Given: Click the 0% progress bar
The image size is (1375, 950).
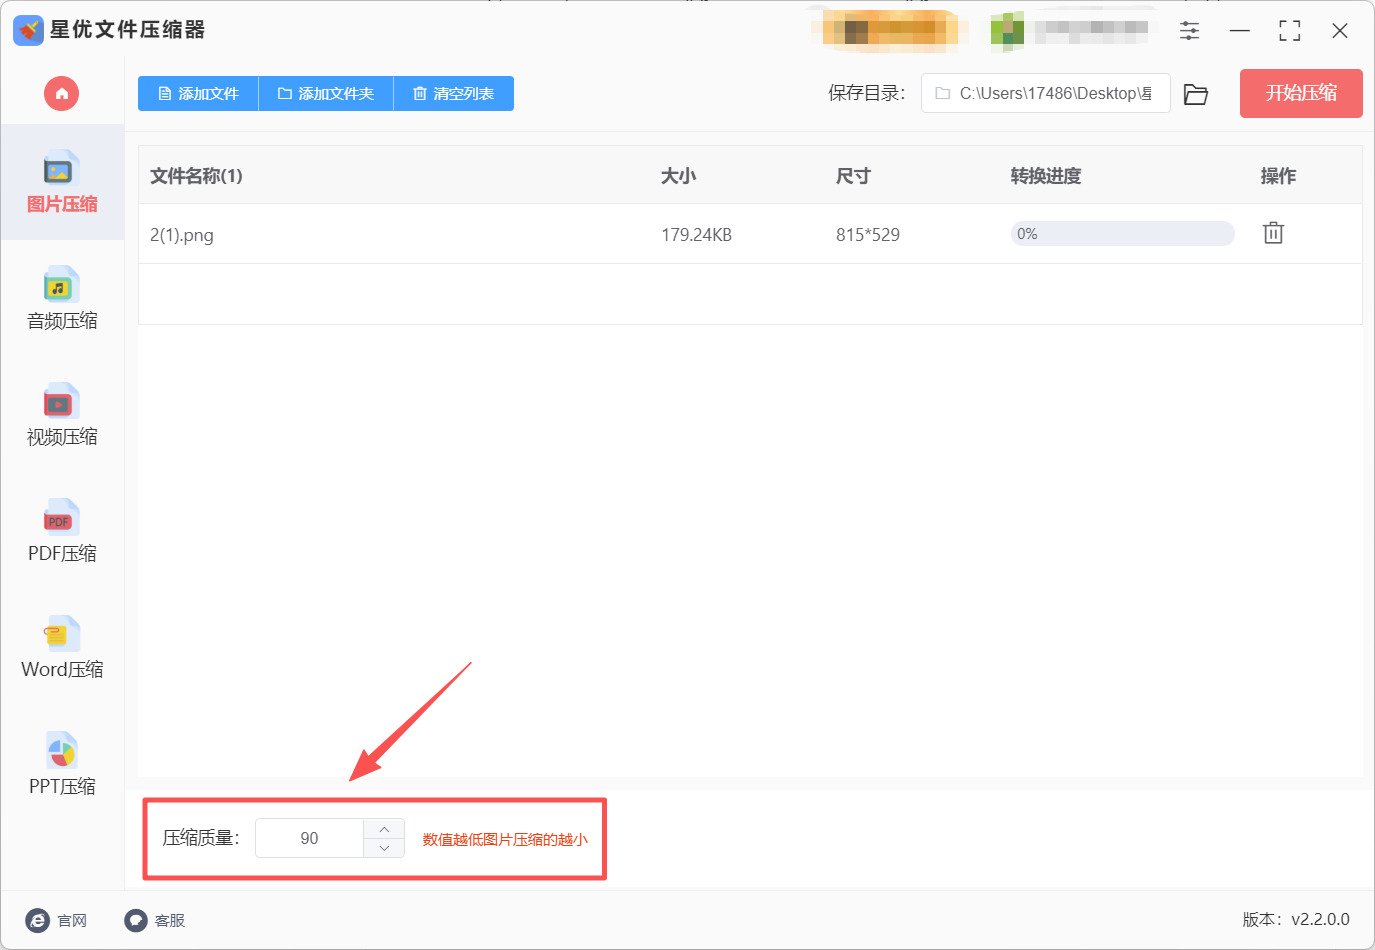Looking at the screenshot, I should [x=1122, y=234].
